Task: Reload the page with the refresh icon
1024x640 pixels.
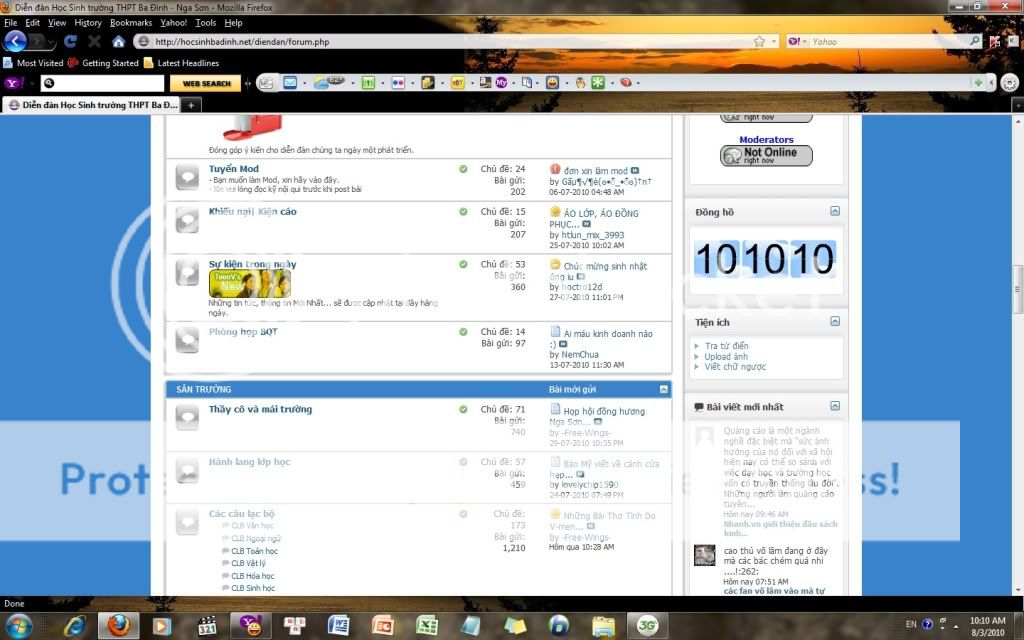Action: tap(70, 42)
